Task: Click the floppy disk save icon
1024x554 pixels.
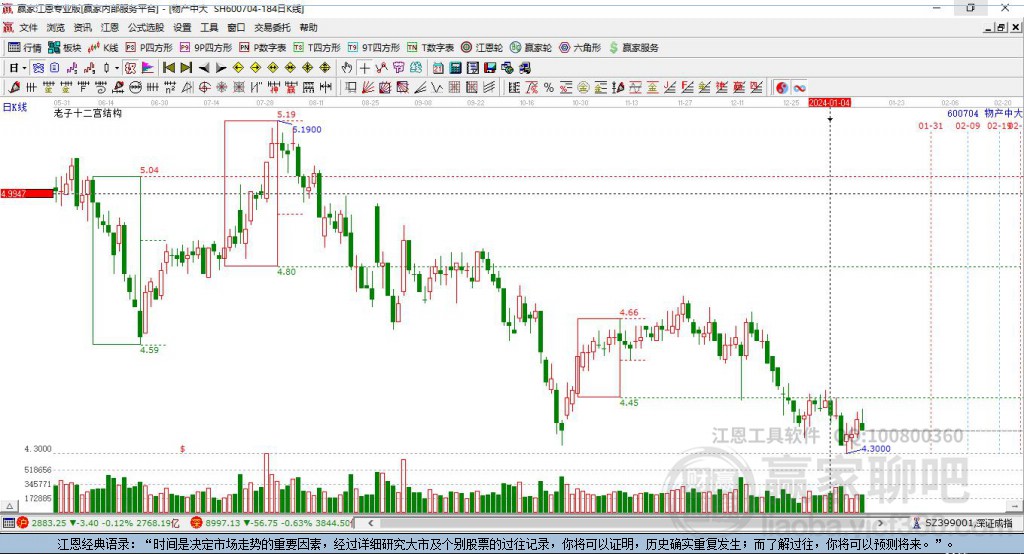Action: tap(490, 68)
